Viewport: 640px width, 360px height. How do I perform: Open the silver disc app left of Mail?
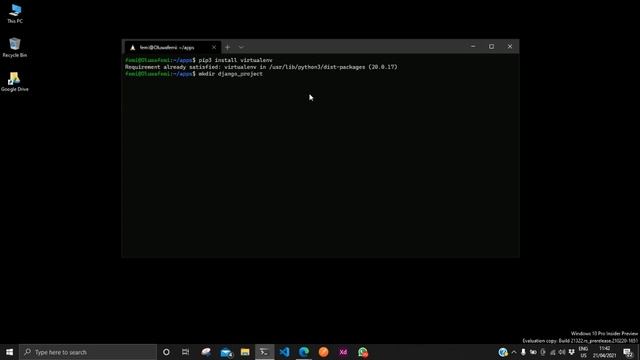pos(207,352)
